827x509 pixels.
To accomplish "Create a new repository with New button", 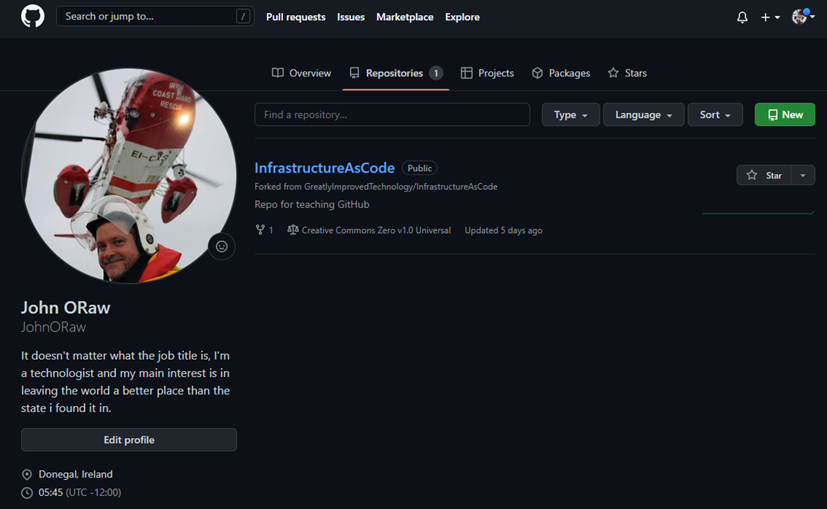I will (x=785, y=114).
